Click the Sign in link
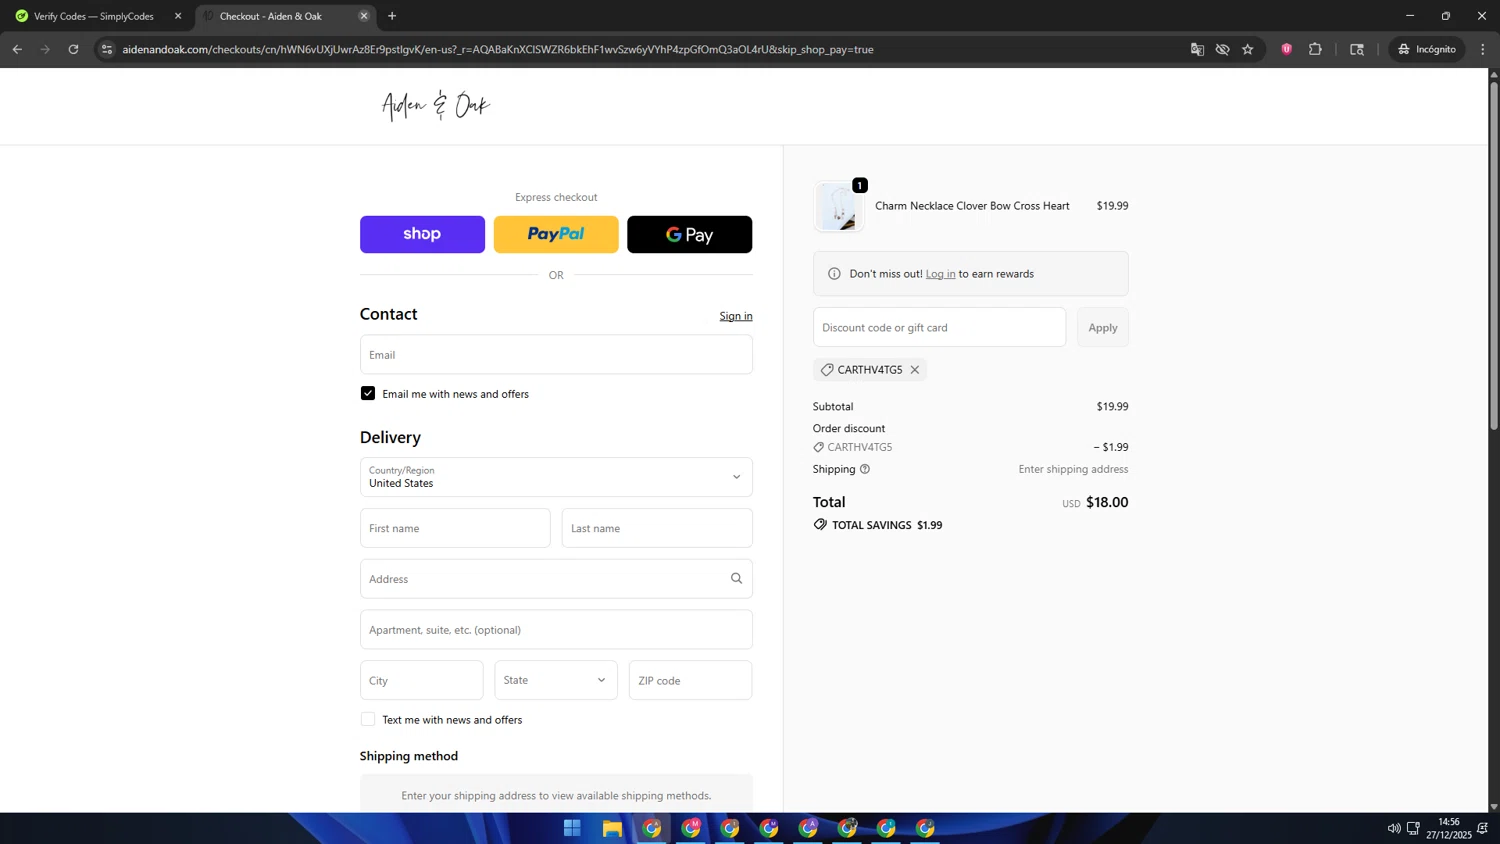This screenshot has width=1500, height=844. (736, 316)
